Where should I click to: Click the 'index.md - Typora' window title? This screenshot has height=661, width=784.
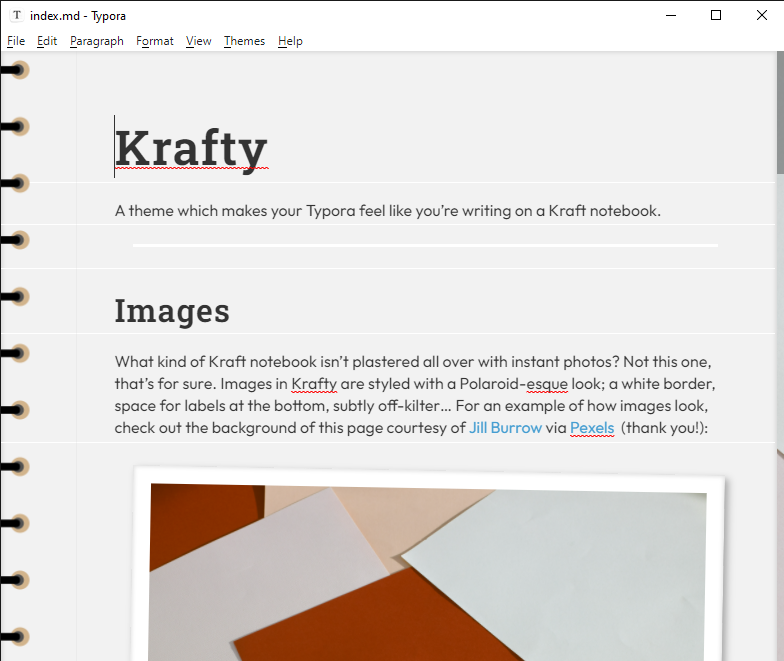[x=78, y=16]
